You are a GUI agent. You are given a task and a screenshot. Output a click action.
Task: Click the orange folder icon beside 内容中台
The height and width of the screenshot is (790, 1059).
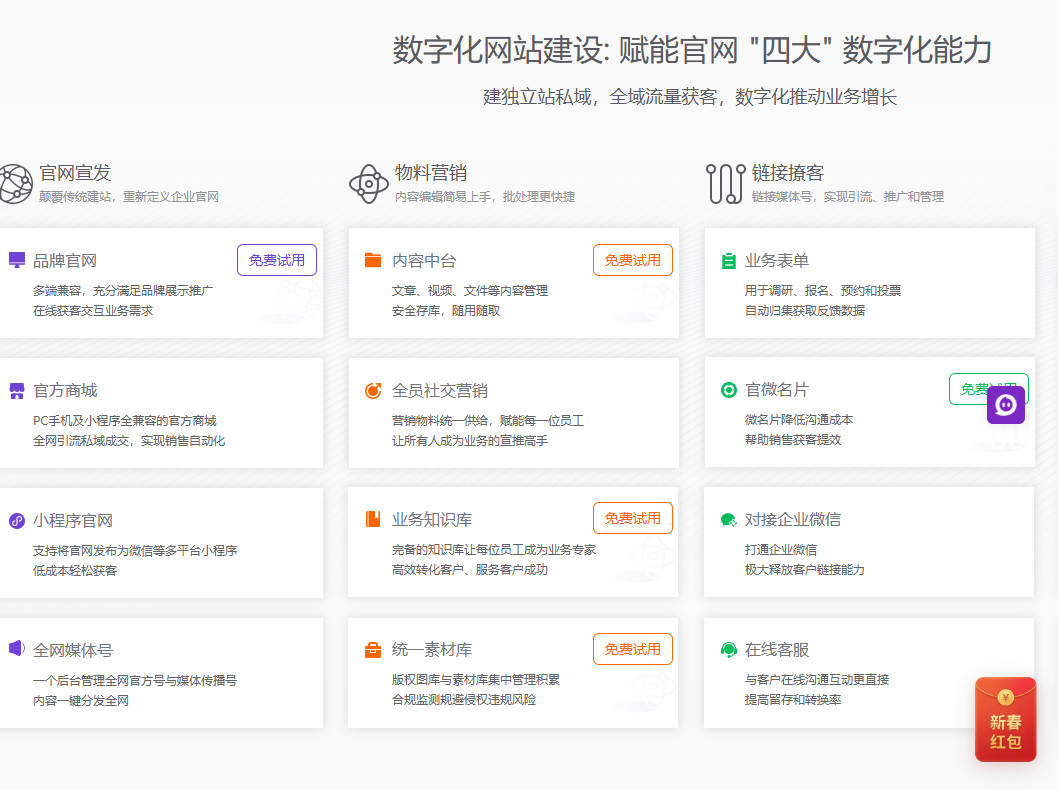point(373,260)
